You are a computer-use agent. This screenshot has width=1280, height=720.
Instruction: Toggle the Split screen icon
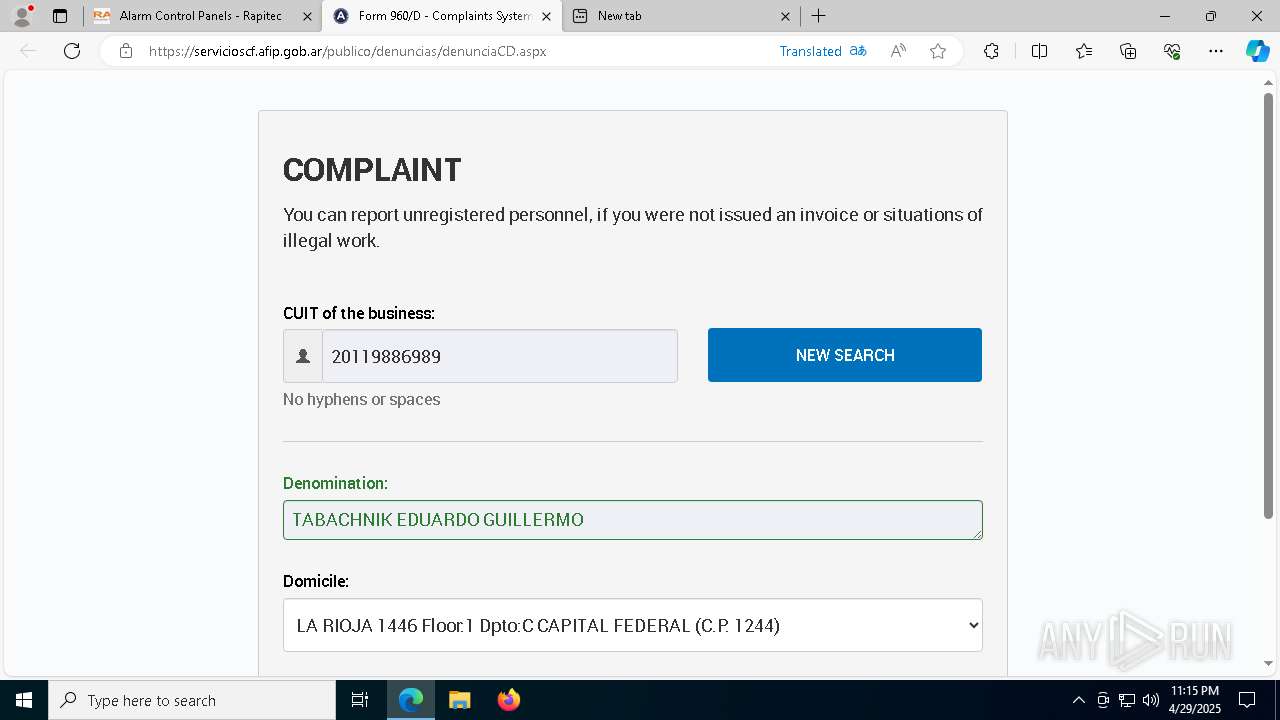pos(1039,51)
